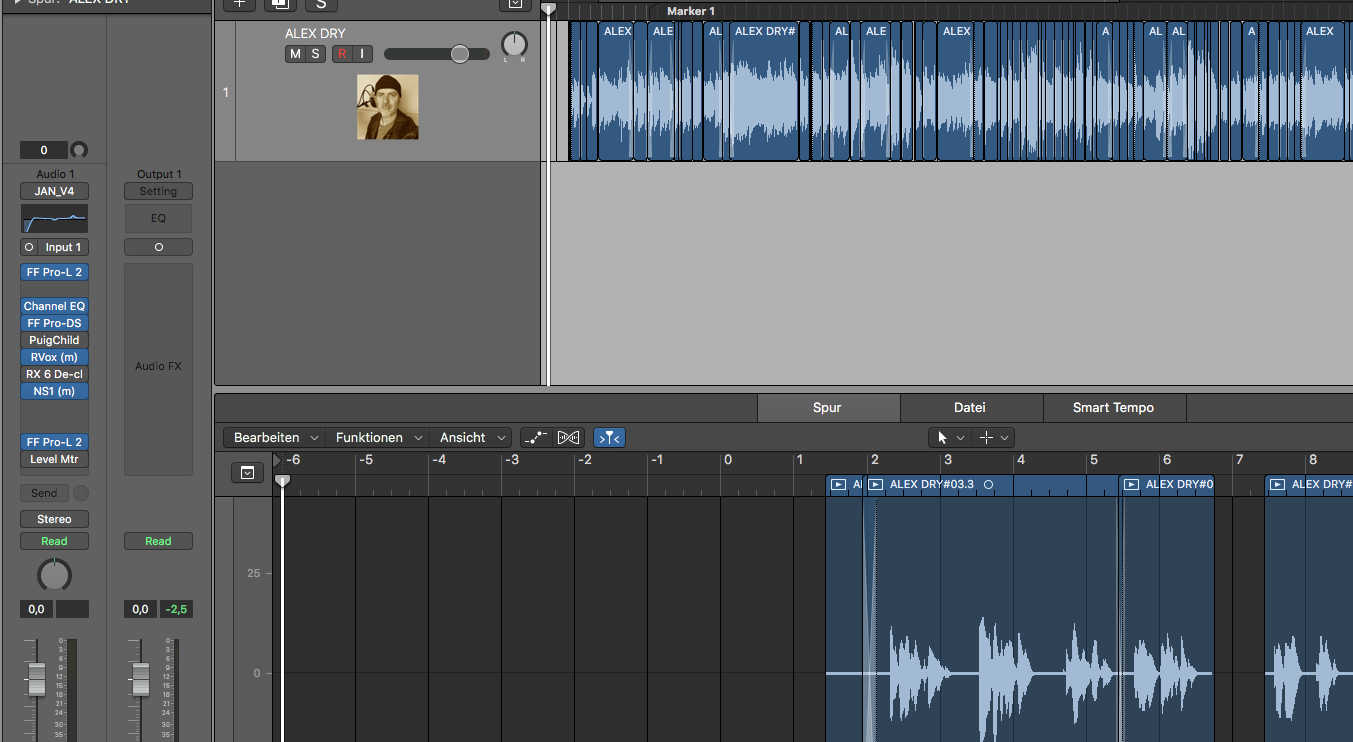Open the Level Mtr plugin slot

click(54, 459)
